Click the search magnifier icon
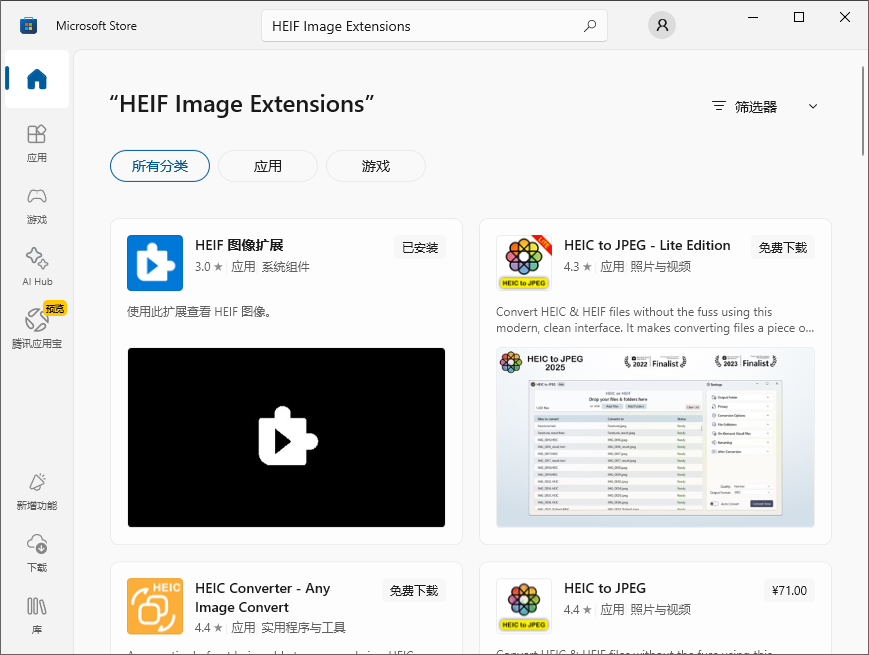 tap(591, 25)
